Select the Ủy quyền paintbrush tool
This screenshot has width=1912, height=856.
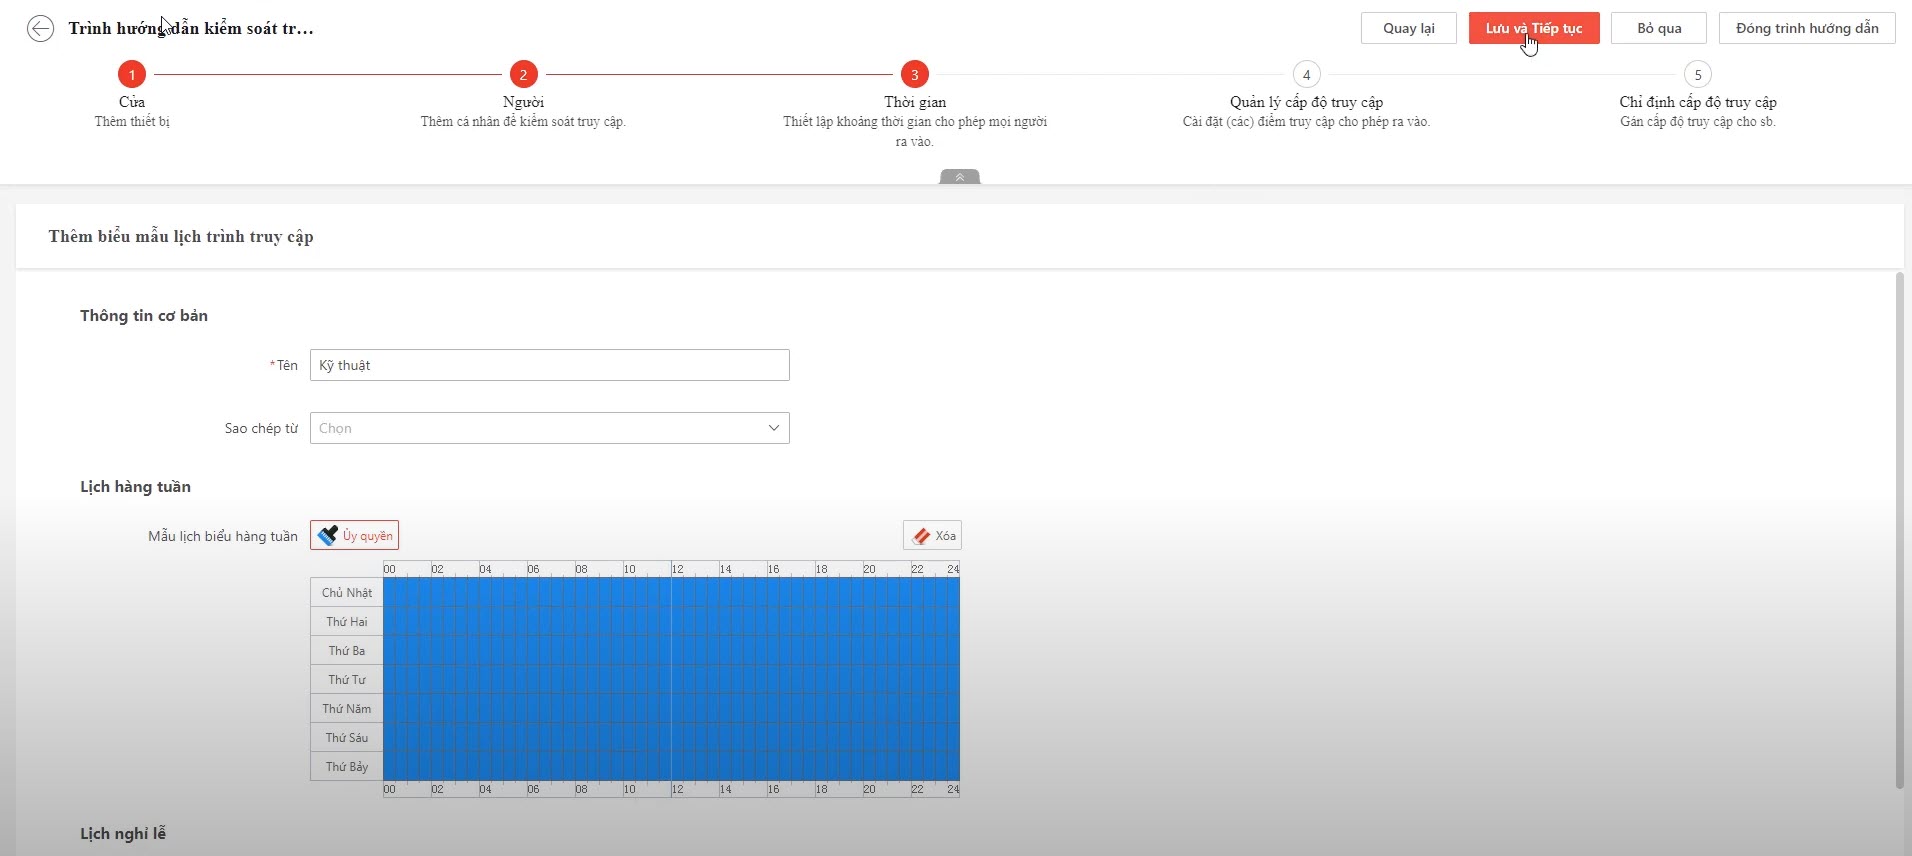click(354, 536)
